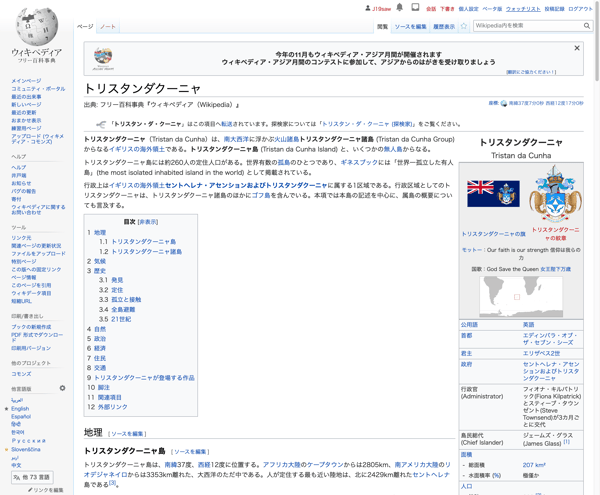Viewport: 600px width, 495px height.
Task: Switch to English language version
Action: tap(20, 409)
